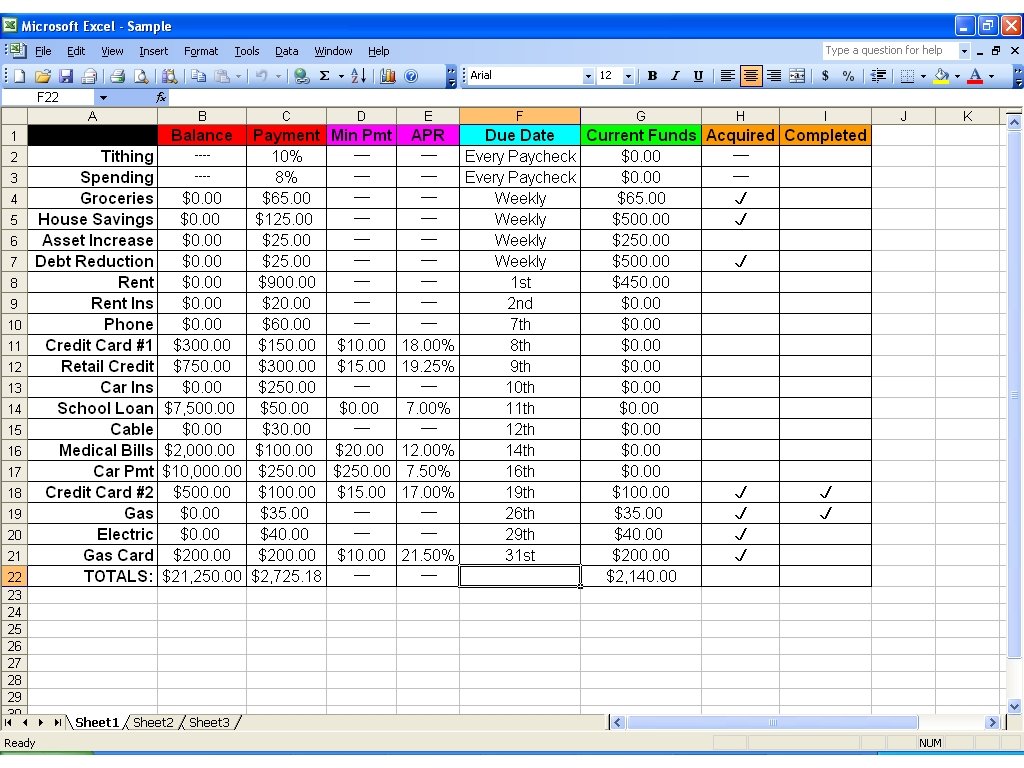Click the last sheet tab scroll button
The image size is (1024, 768).
(x=57, y=722)
